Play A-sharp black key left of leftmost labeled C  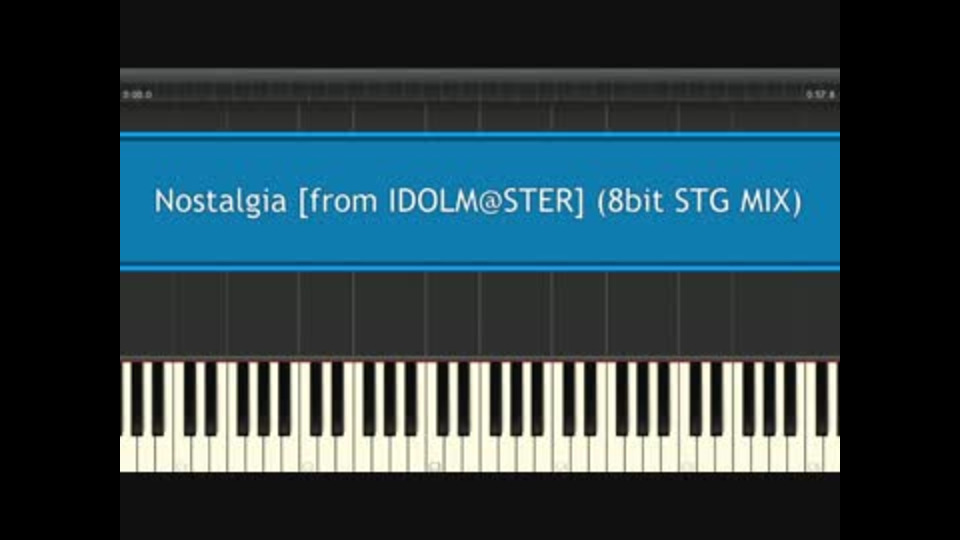[x=158, y=398]
